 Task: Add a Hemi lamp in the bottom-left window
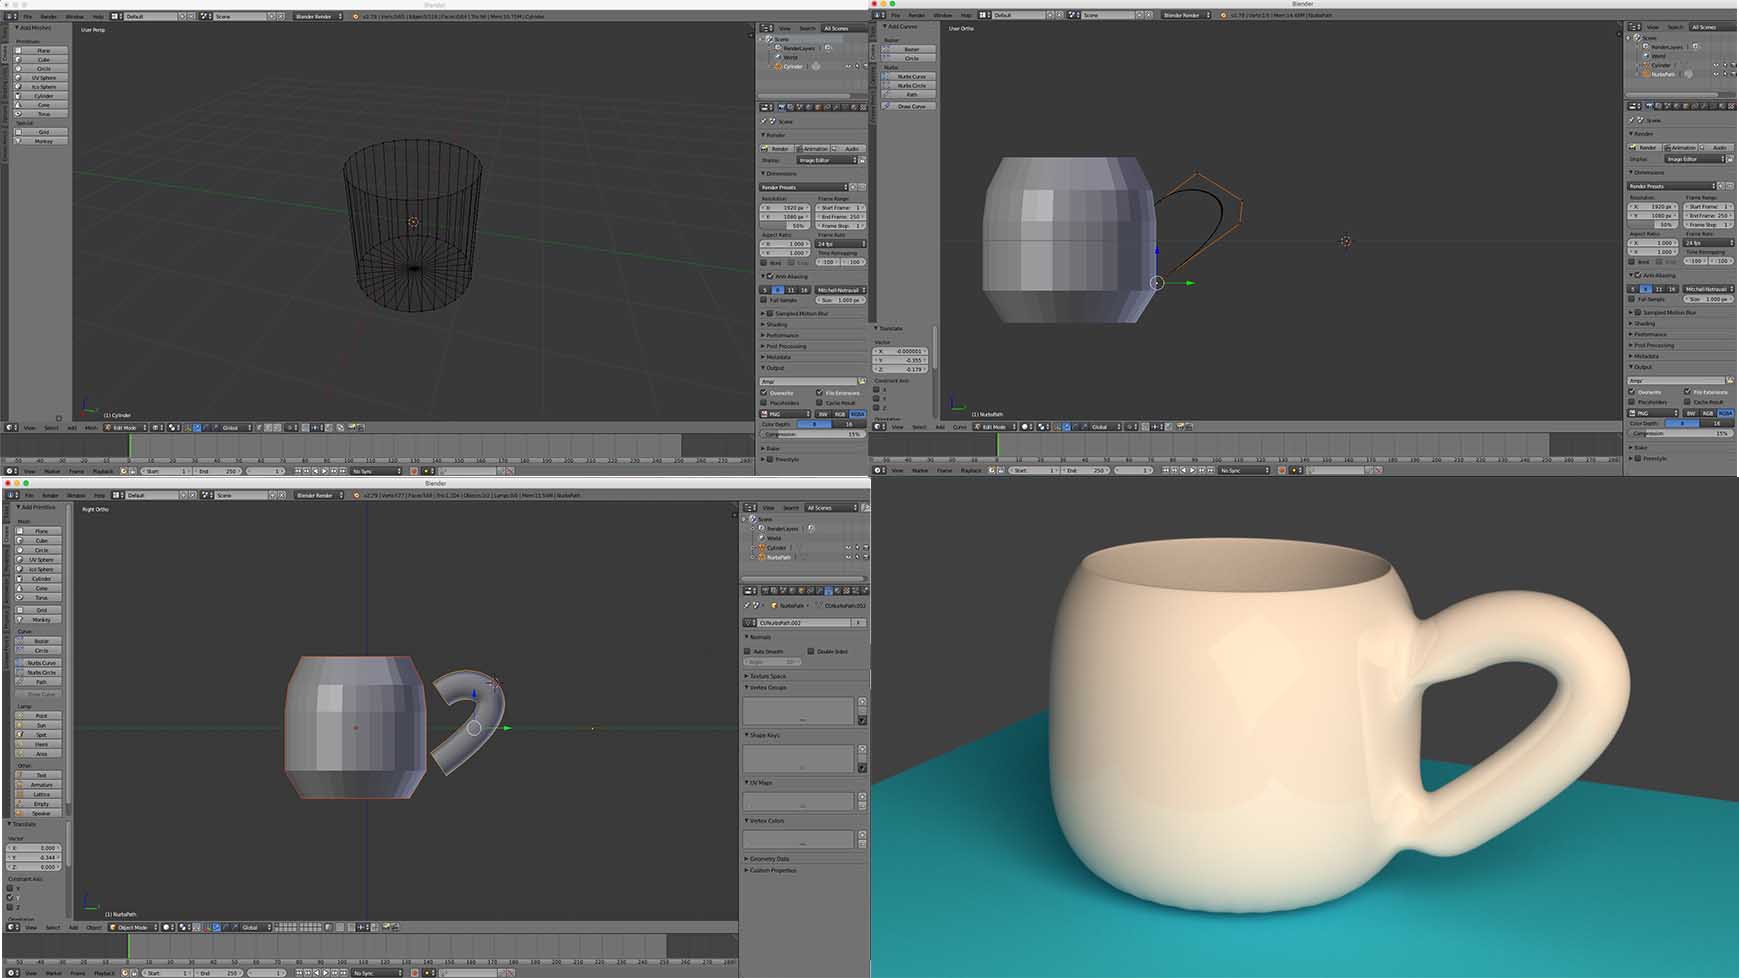(40, 744)
